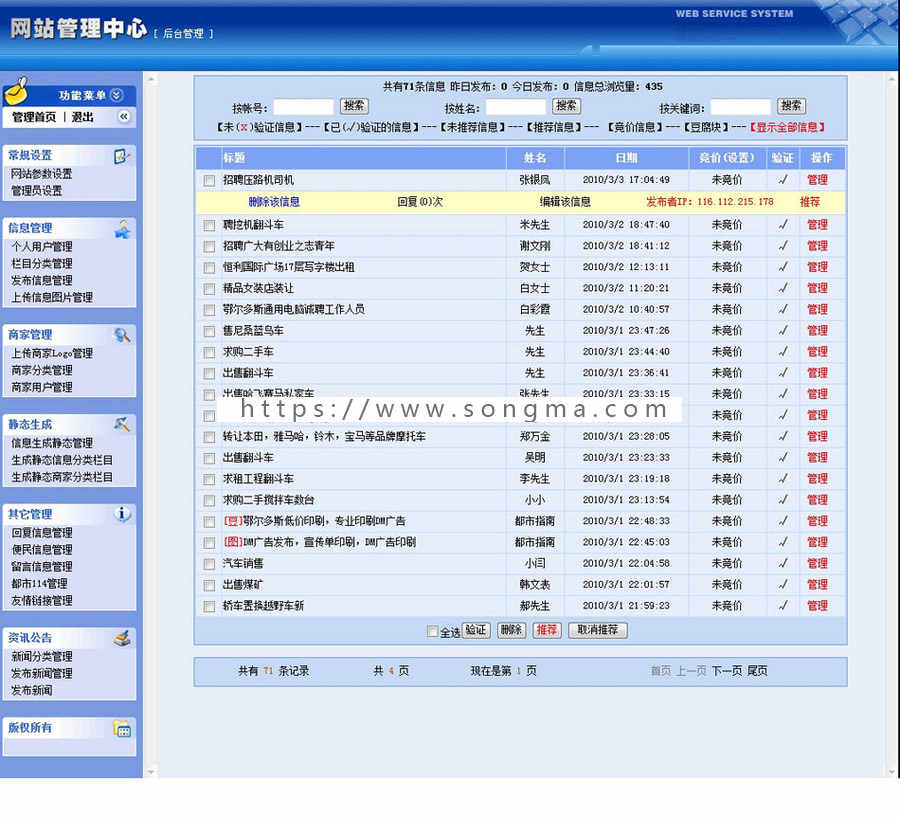Click the 静态生成 tools icon

(122, 424)
